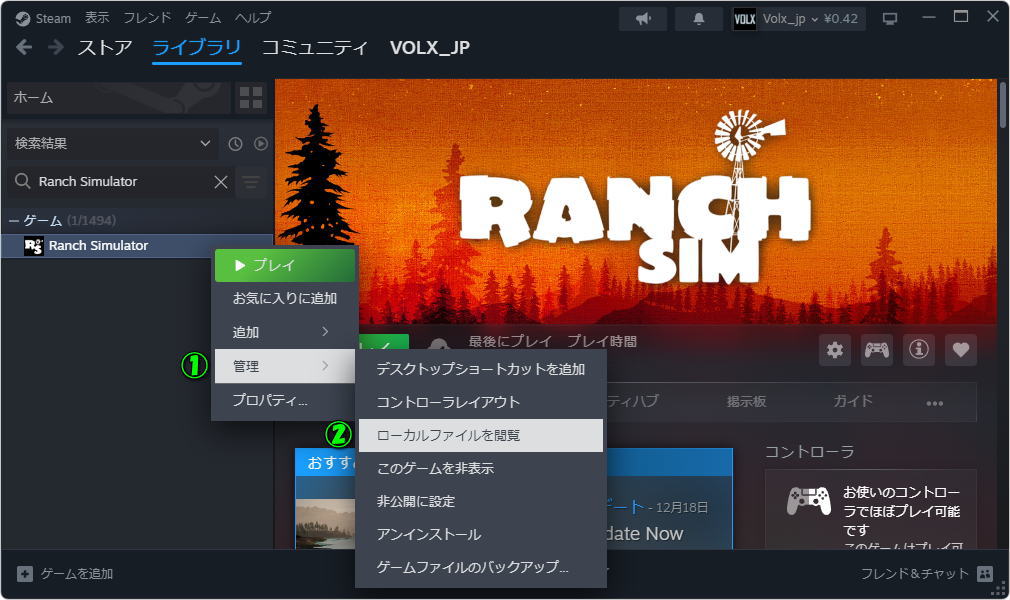The height and width of the screenshot is (600, 1010).
Task: Click the vertical scrollbar on the right
Action: [1003, 110]
